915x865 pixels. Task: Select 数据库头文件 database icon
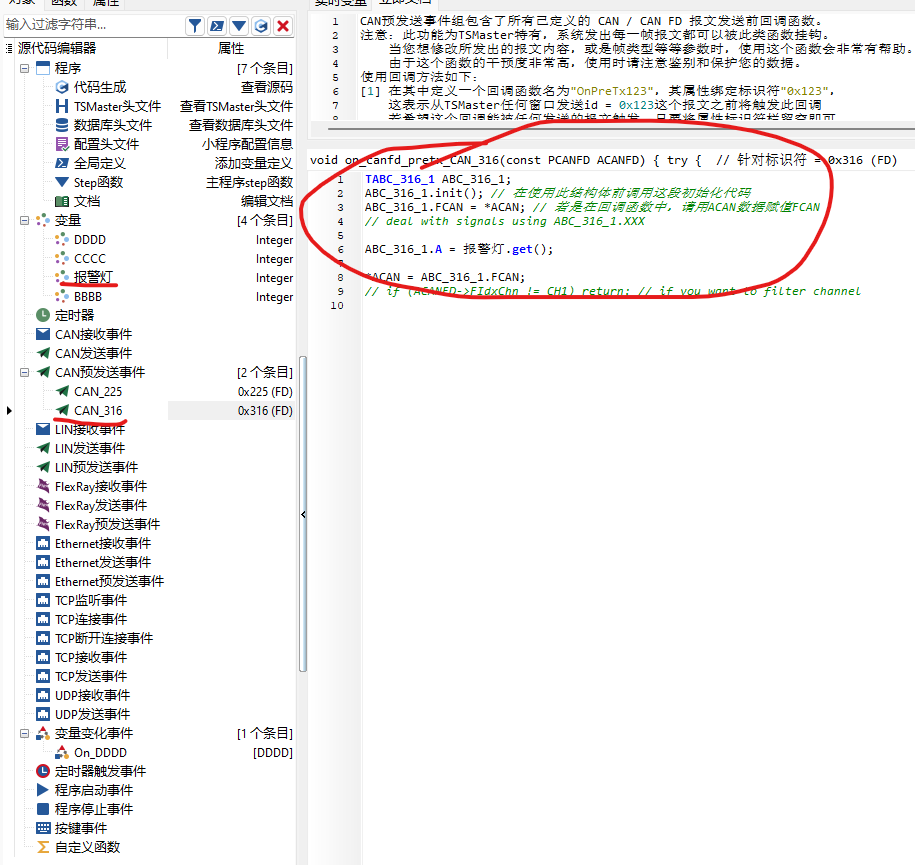coord(62,125)
